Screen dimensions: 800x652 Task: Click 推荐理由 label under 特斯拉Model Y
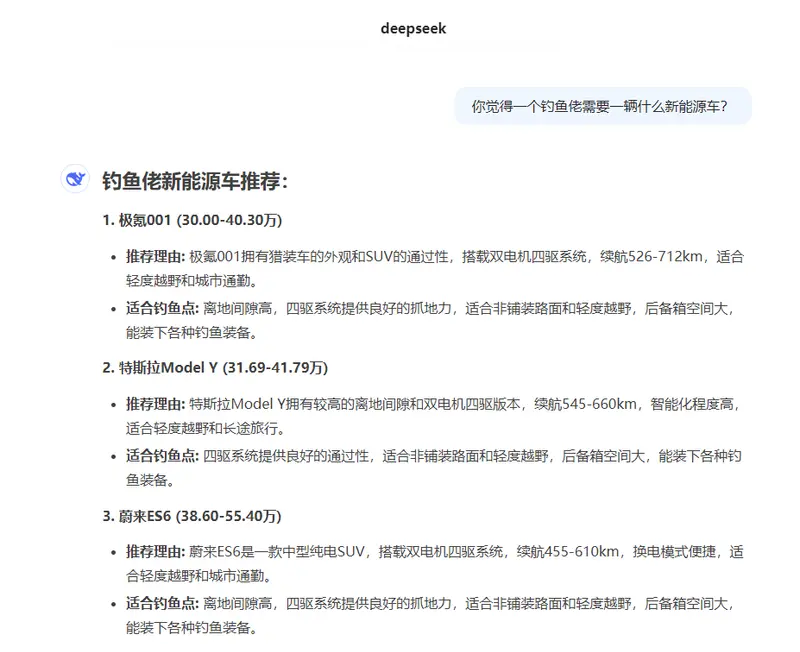(x=155, y=405)
